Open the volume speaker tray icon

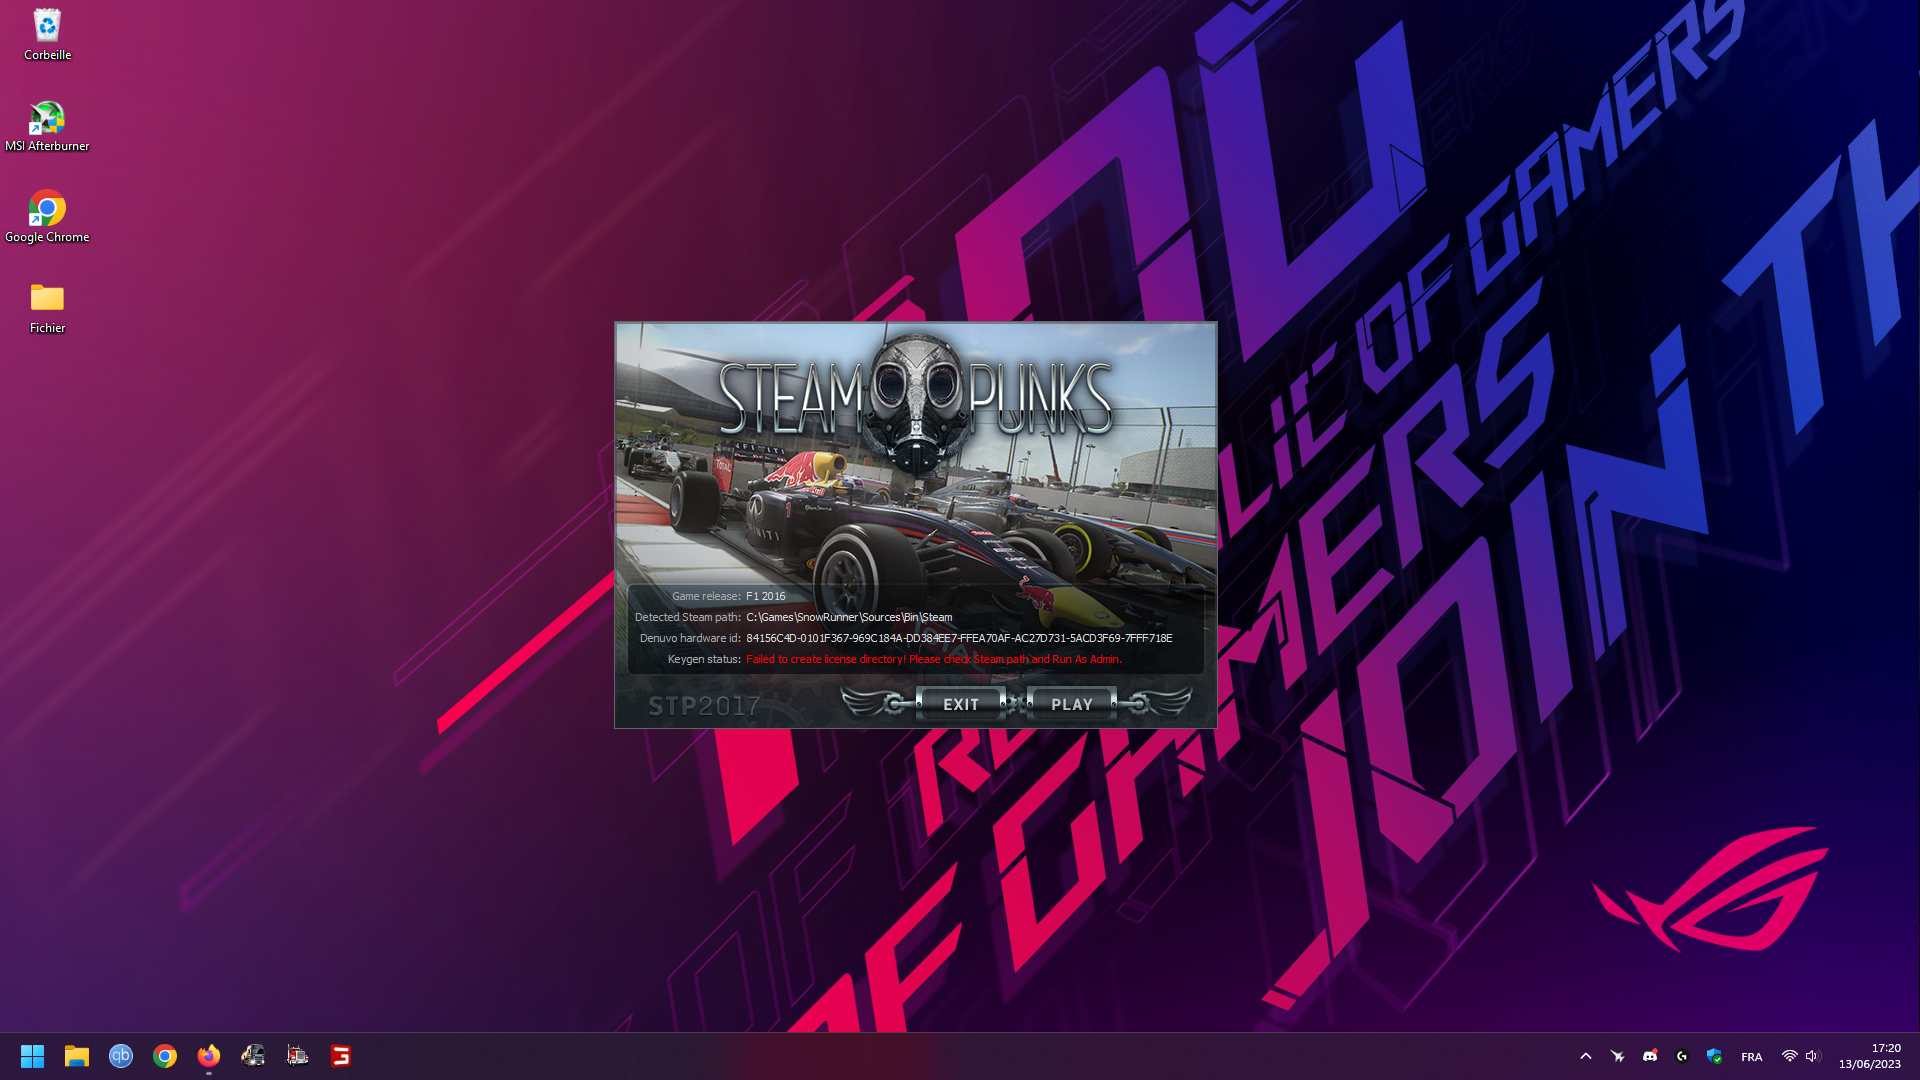point(1812,1056)
